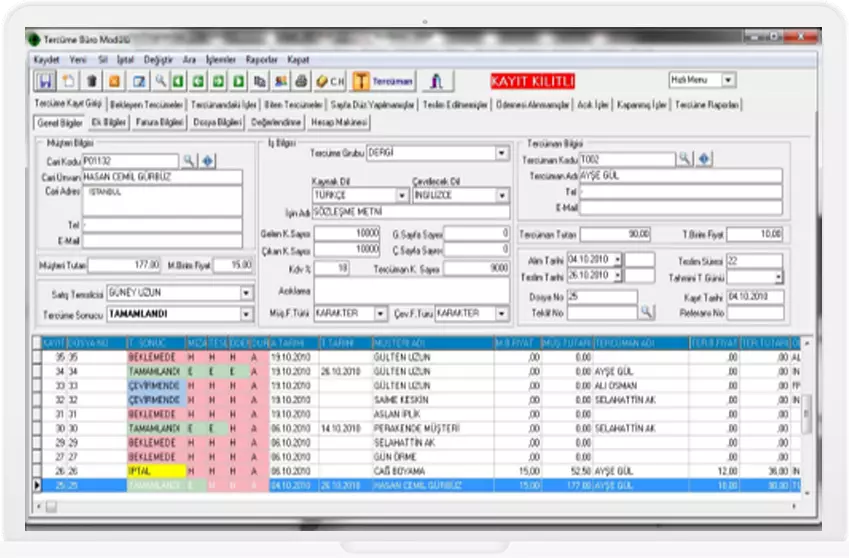Click the printer icon in toolbar
849x558 pixels.
click(301, 81)
